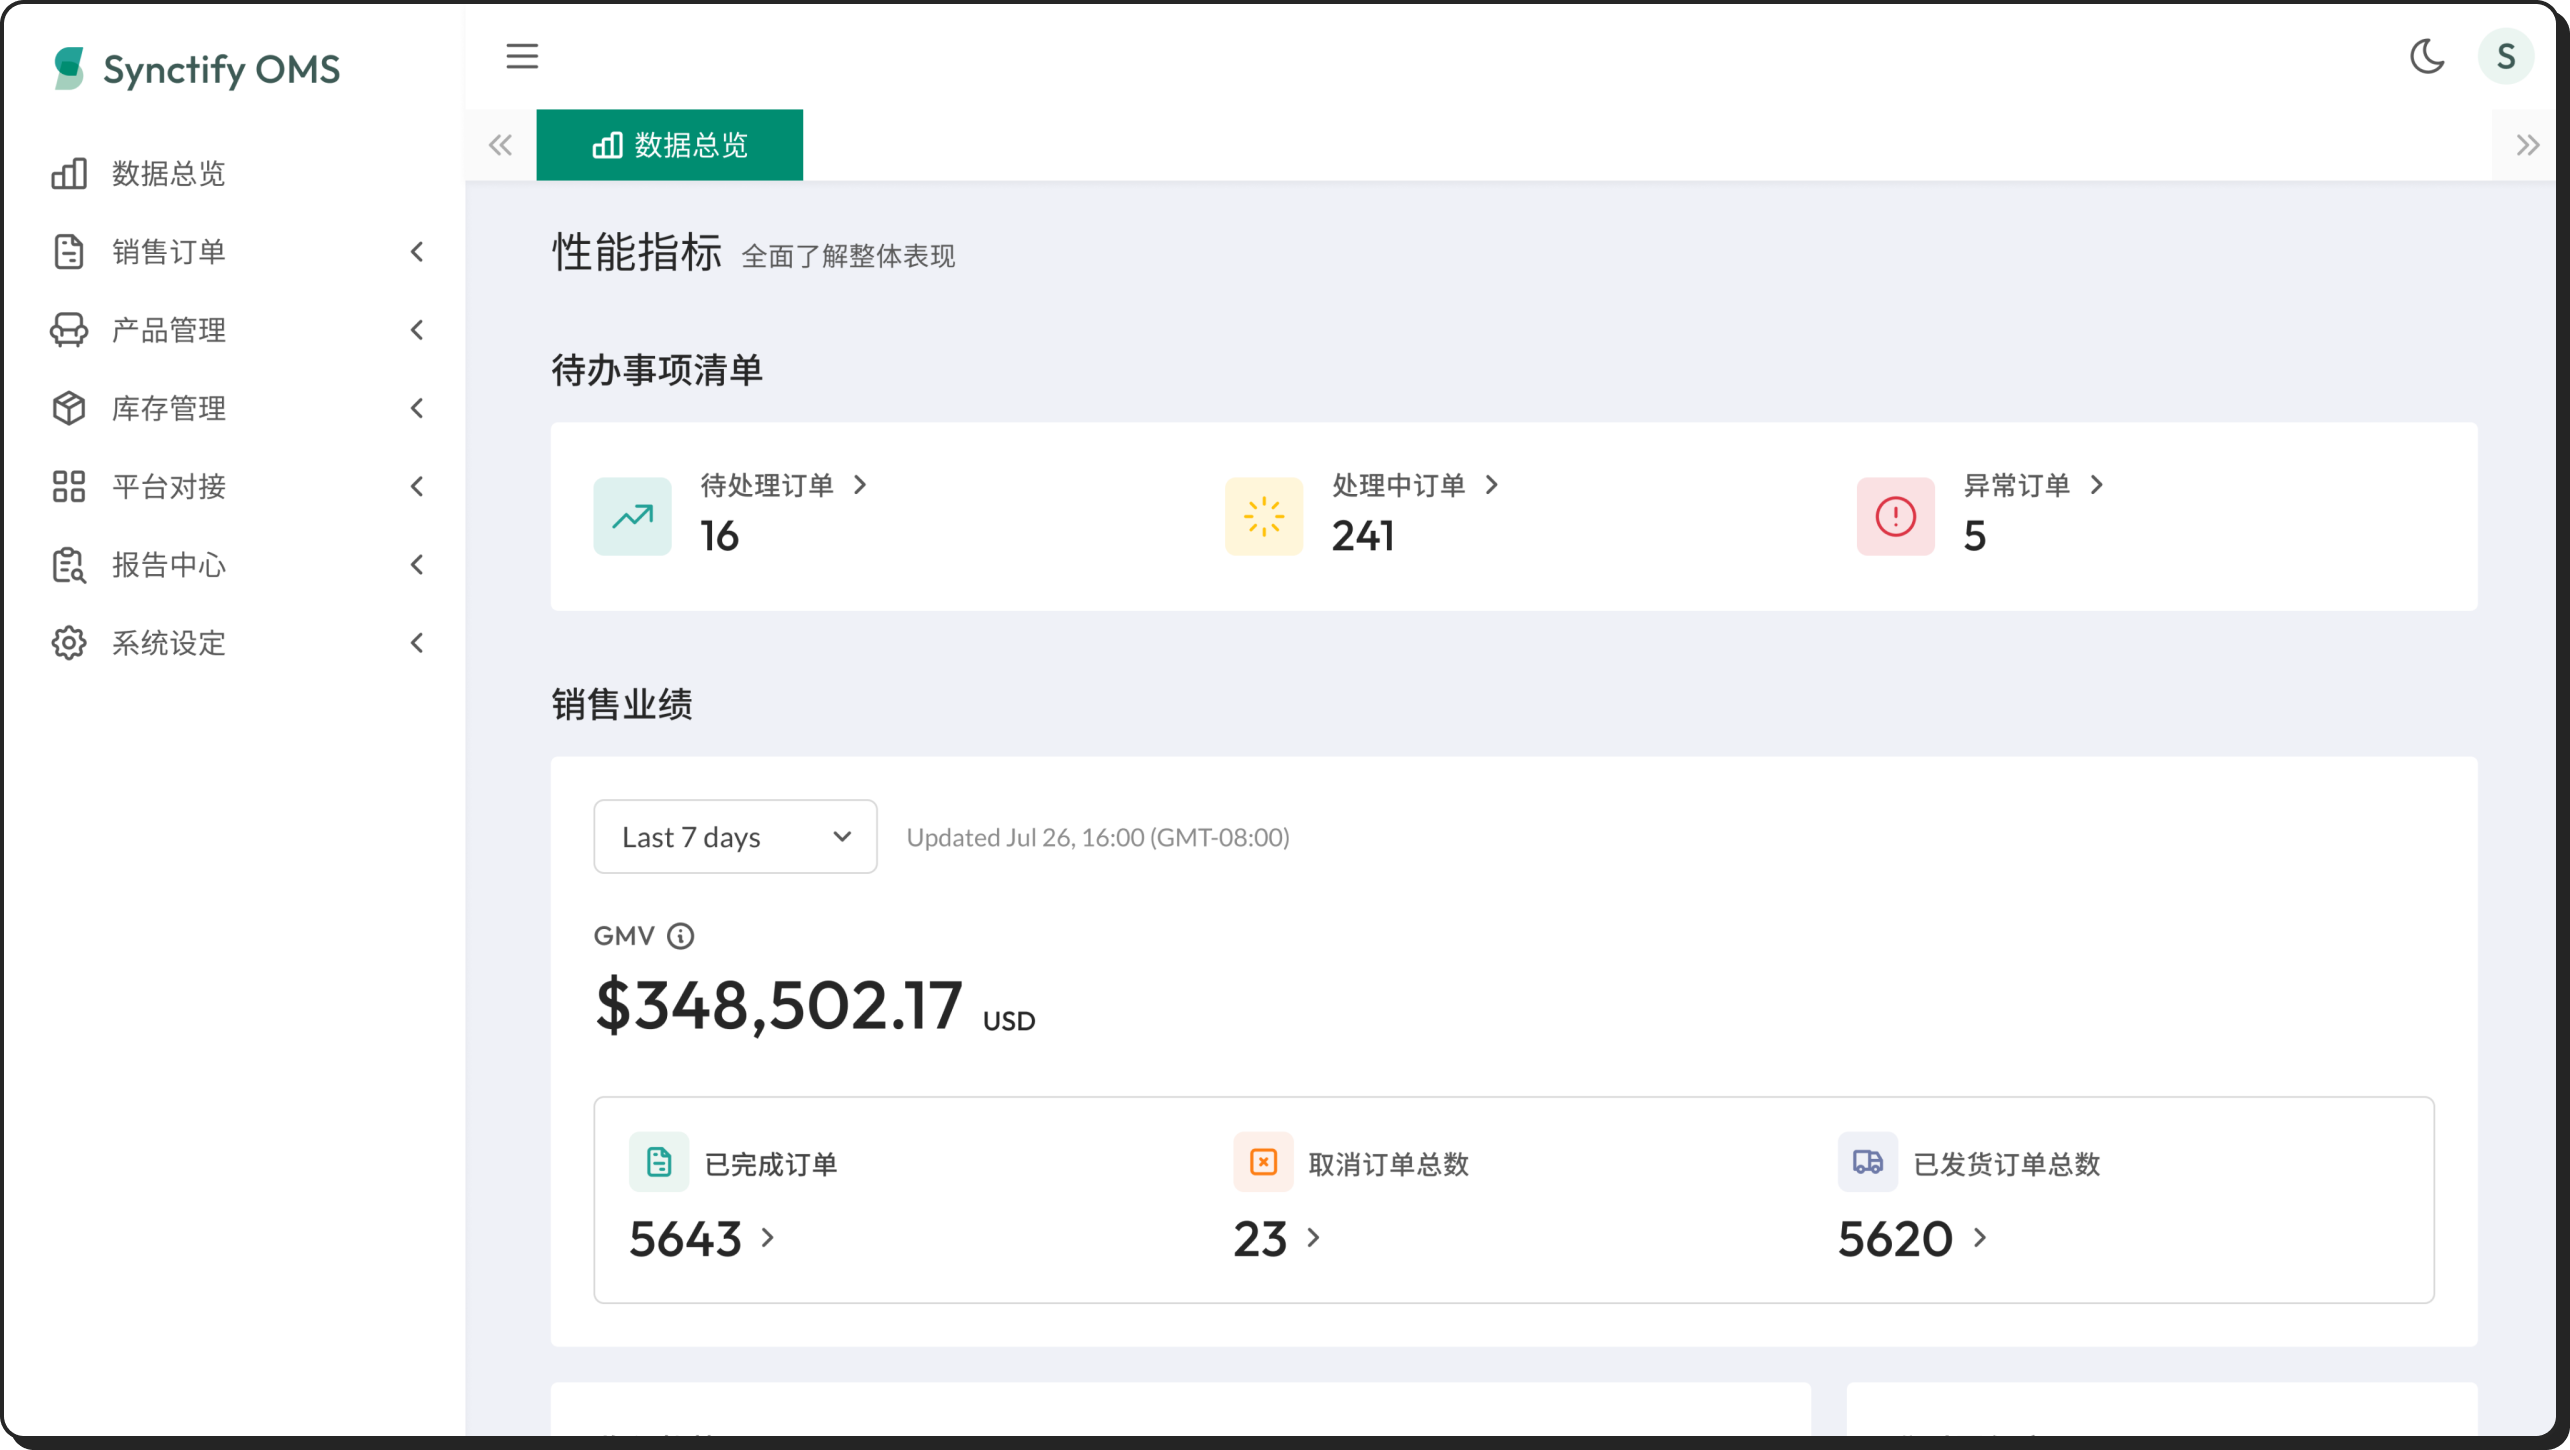This screenshot has height=1450, width=2570.
Task: Click the 待办事项清单 section title
Action: click(x=657, y=370)
